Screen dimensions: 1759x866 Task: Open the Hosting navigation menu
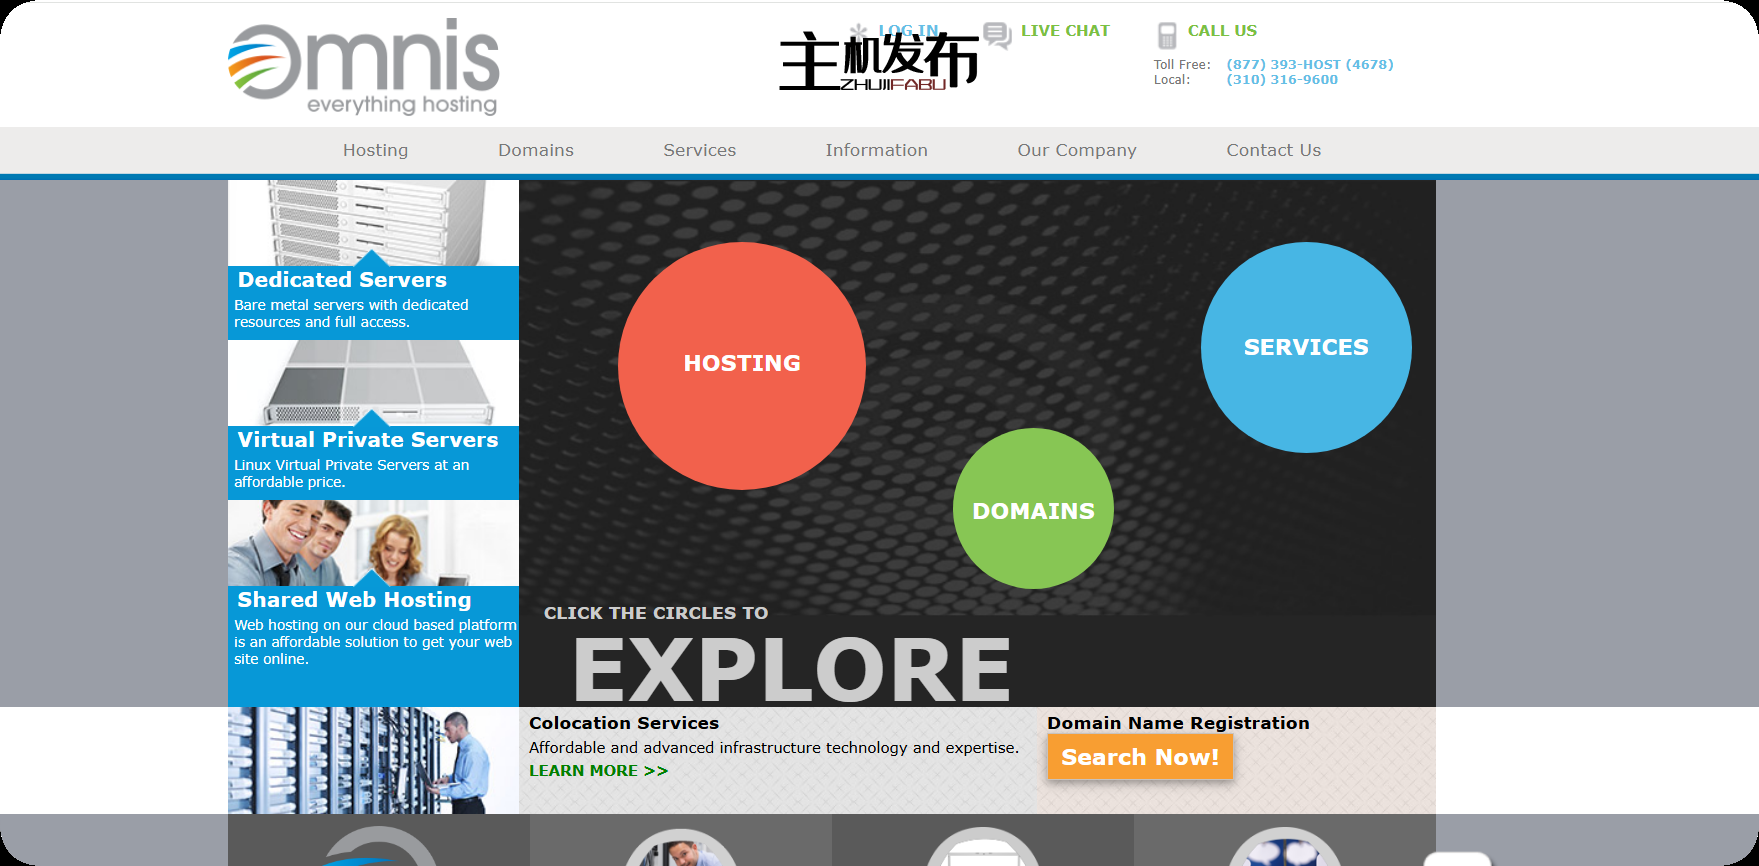pos(375,150)
